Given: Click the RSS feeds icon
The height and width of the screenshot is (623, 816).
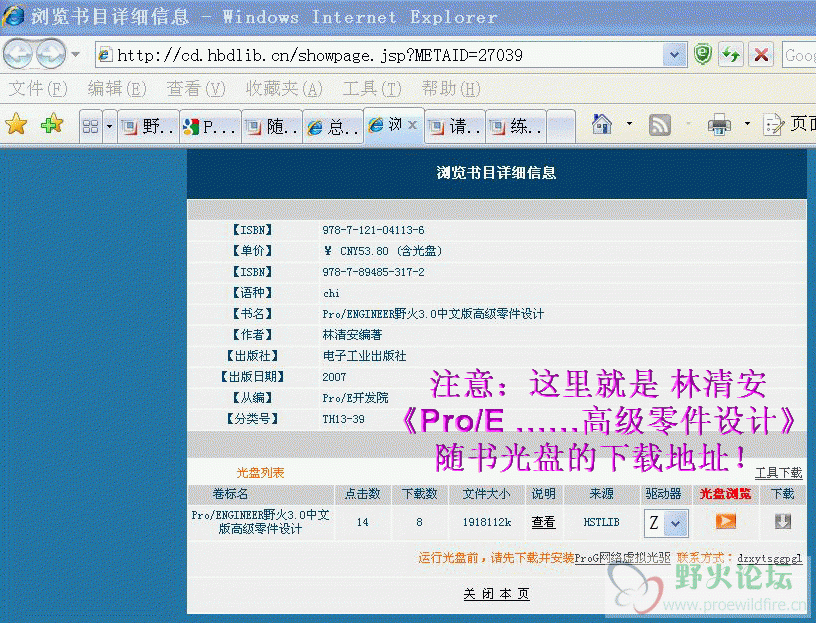Looking at the screenshot, I should [x=659, y=125].
